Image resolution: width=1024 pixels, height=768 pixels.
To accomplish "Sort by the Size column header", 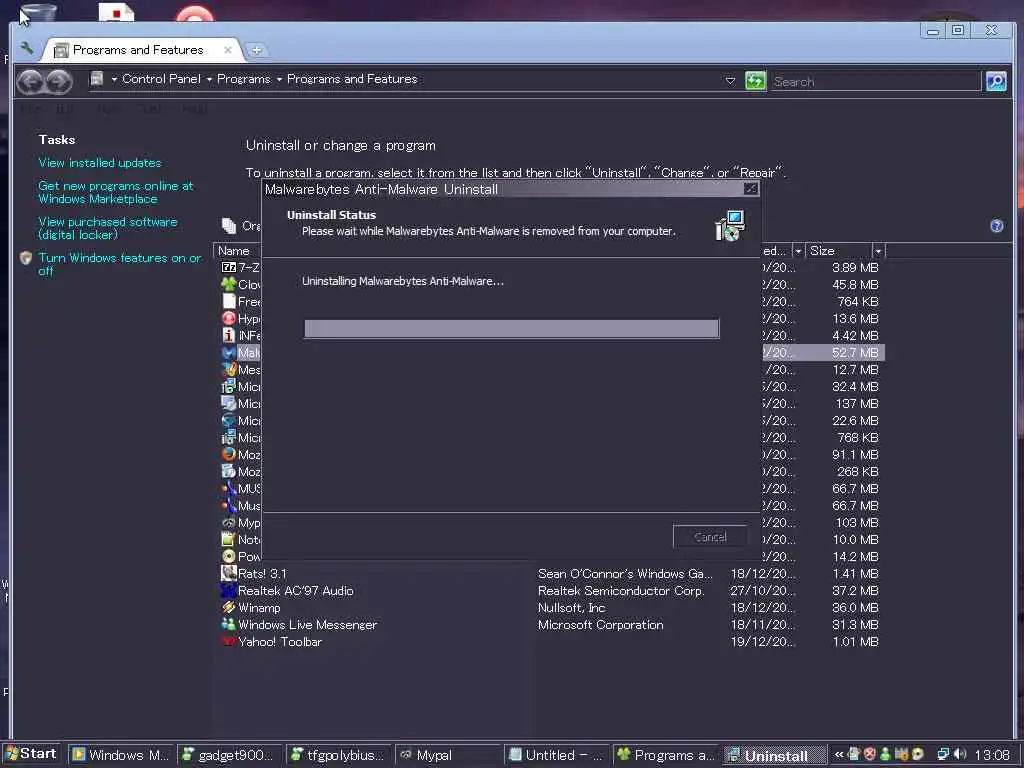I will (839, 251).
